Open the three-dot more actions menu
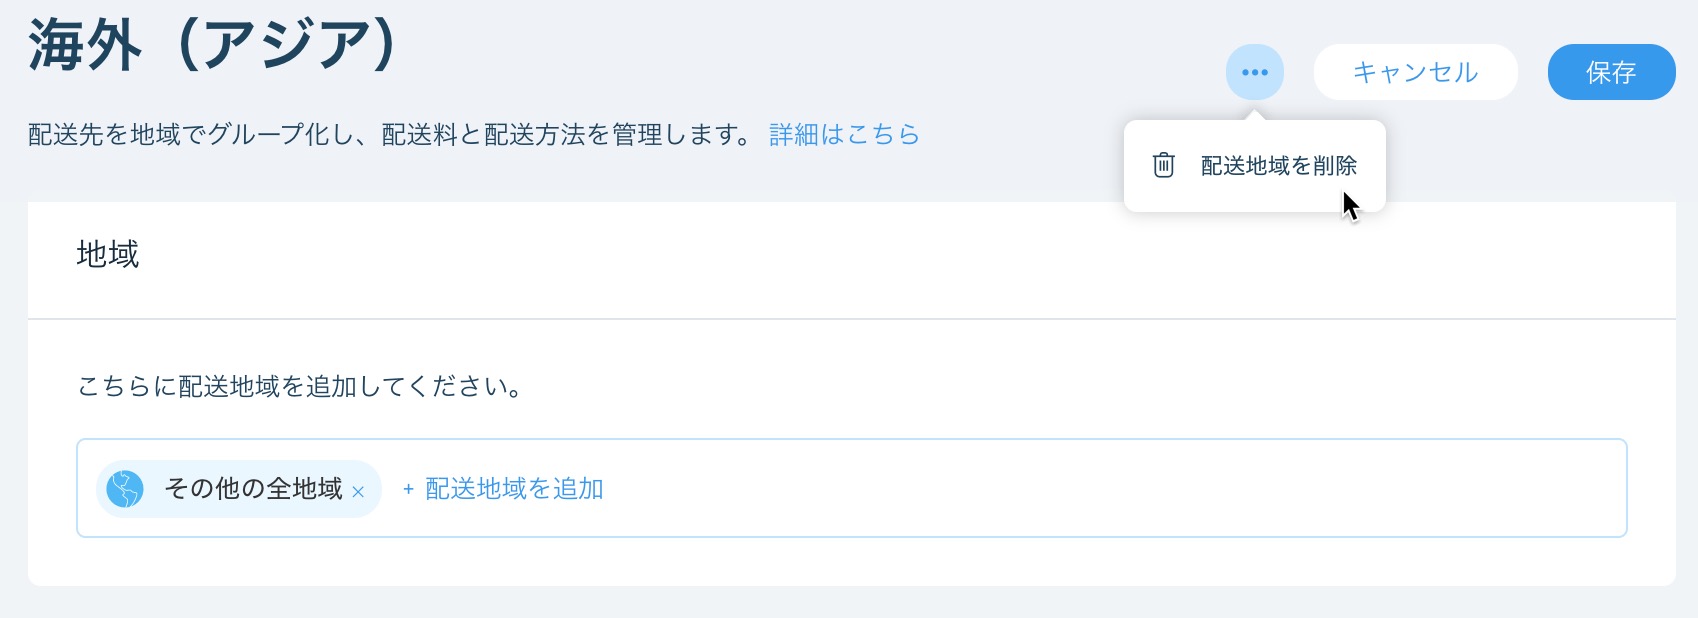 (x=1254, y=72)
